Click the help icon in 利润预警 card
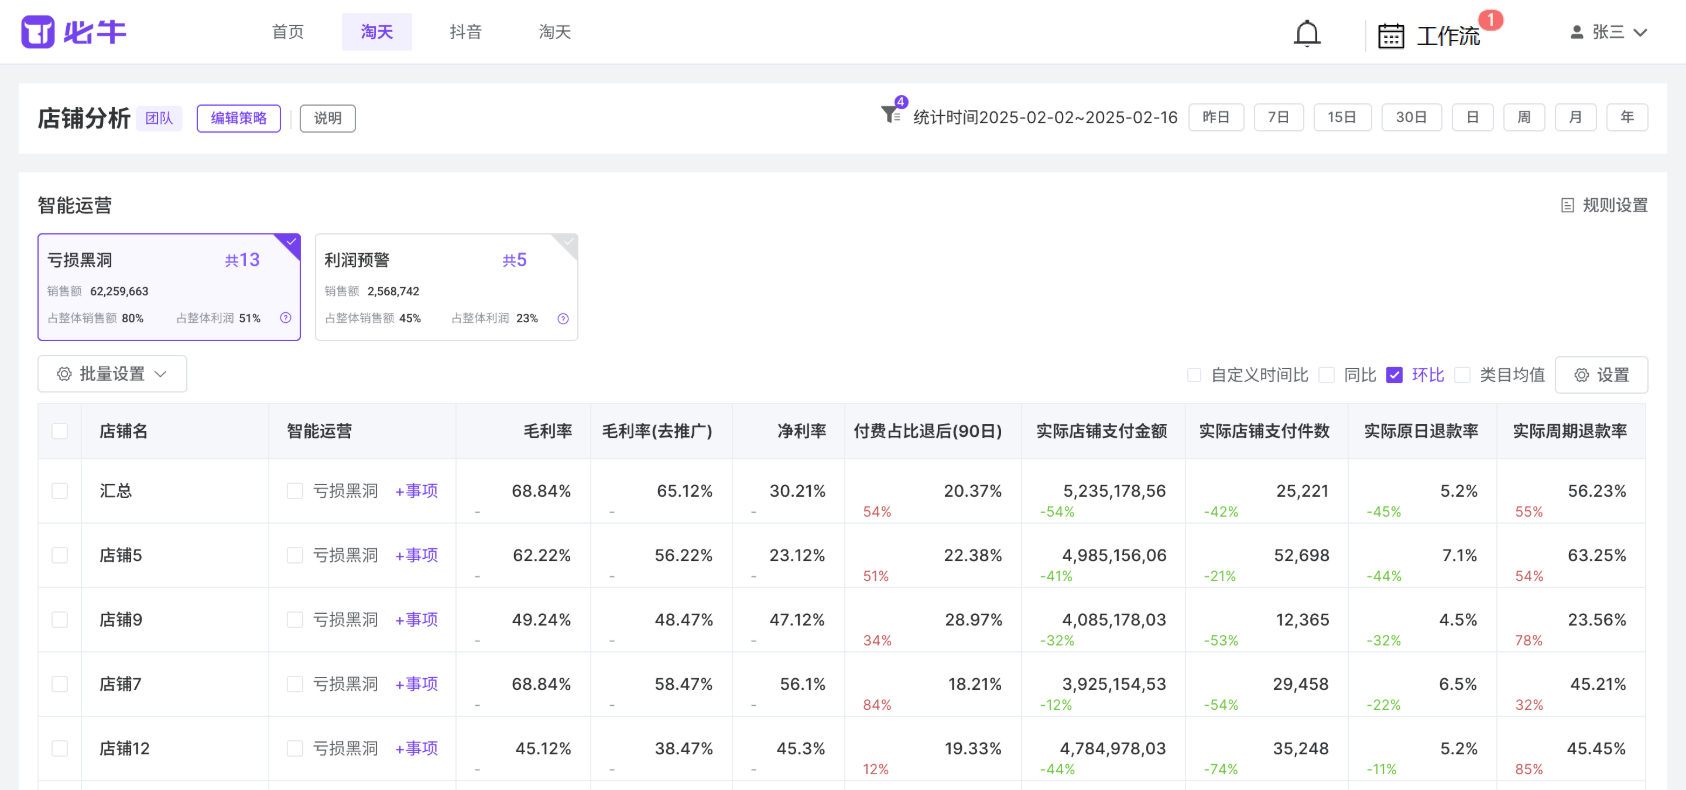Viewport: 1686px width, 790px height. click(x=563, y=319)
